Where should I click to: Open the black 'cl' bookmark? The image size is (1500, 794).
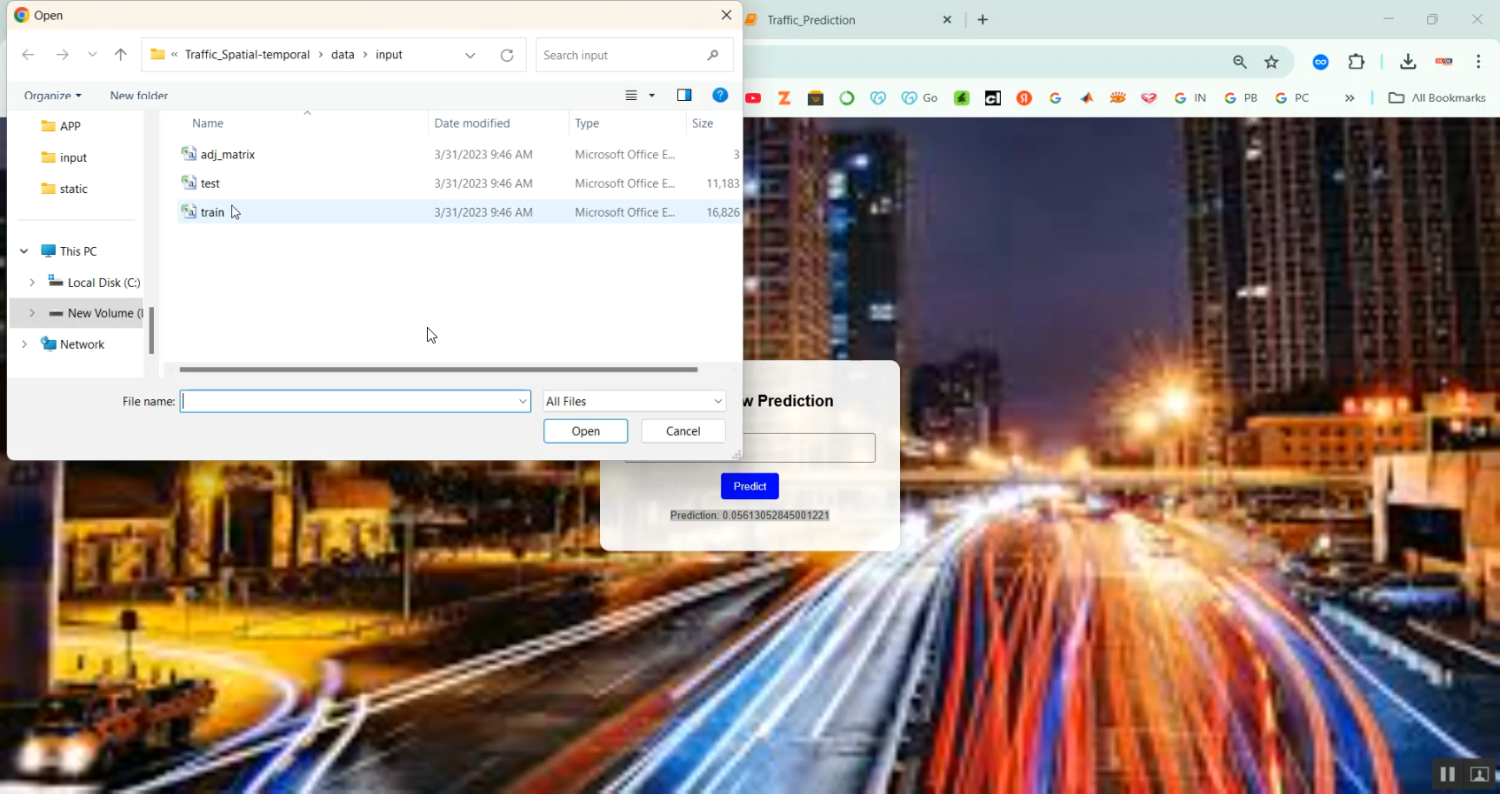(x=993, y=98)
